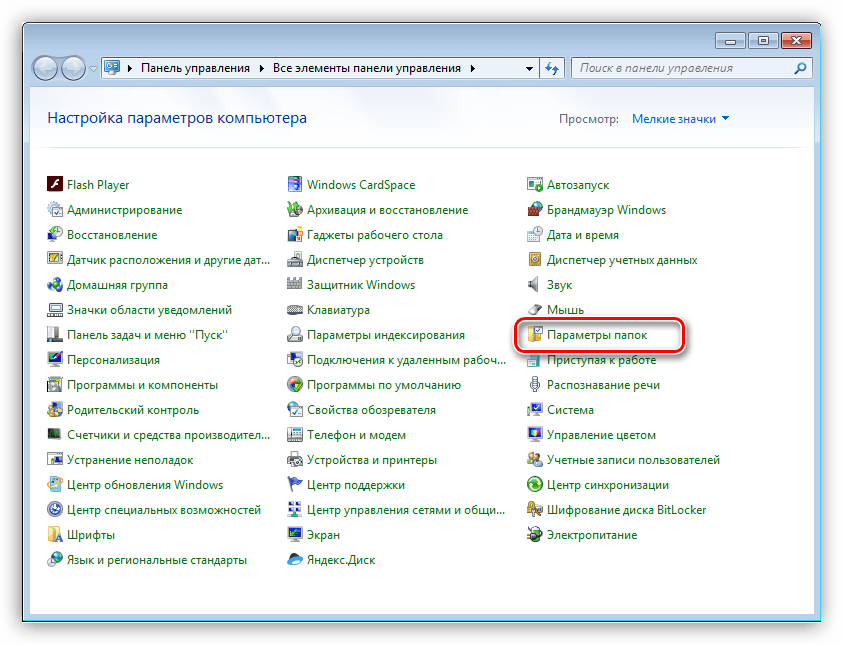Open the Яндекс.Диск icon
This screenshot has width=843, height=645.
pyautogui.click(x=295, y=560)
